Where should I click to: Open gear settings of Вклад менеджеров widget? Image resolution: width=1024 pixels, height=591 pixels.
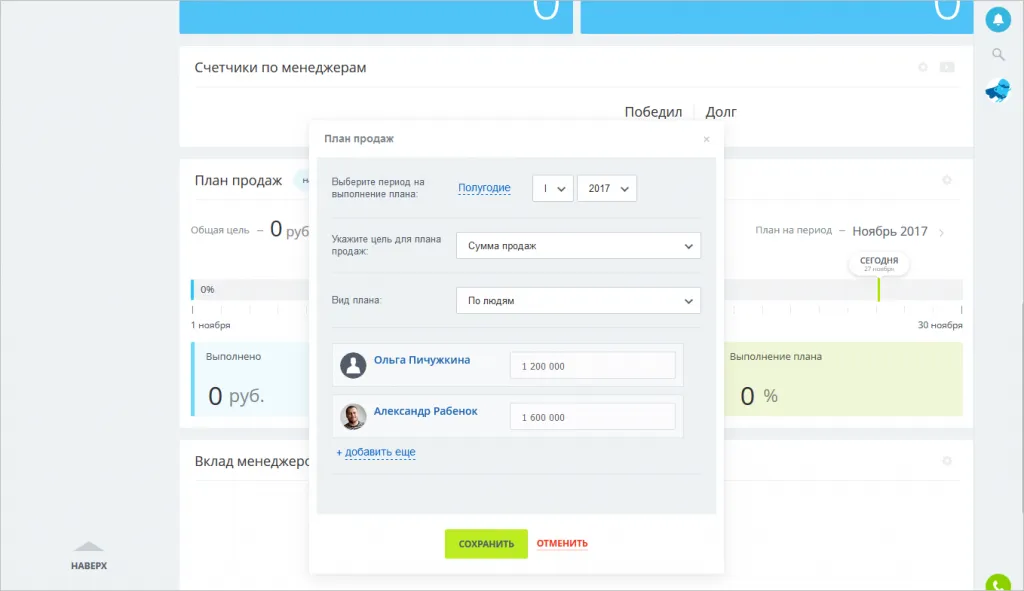tap(947, 461)
